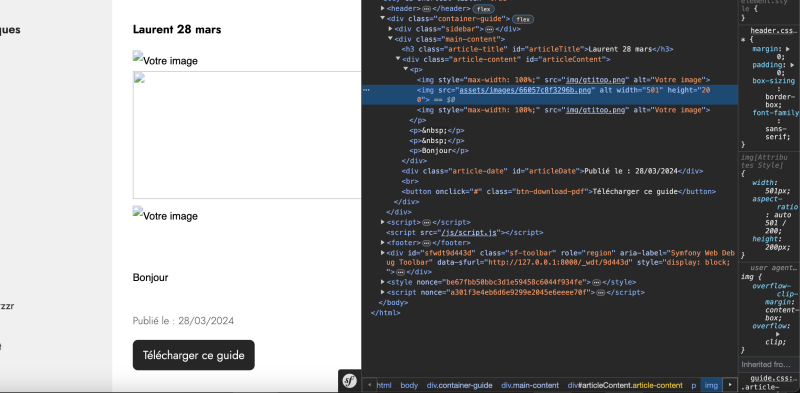Click the ellipsis inside the script nonce element

pos(601,292)
